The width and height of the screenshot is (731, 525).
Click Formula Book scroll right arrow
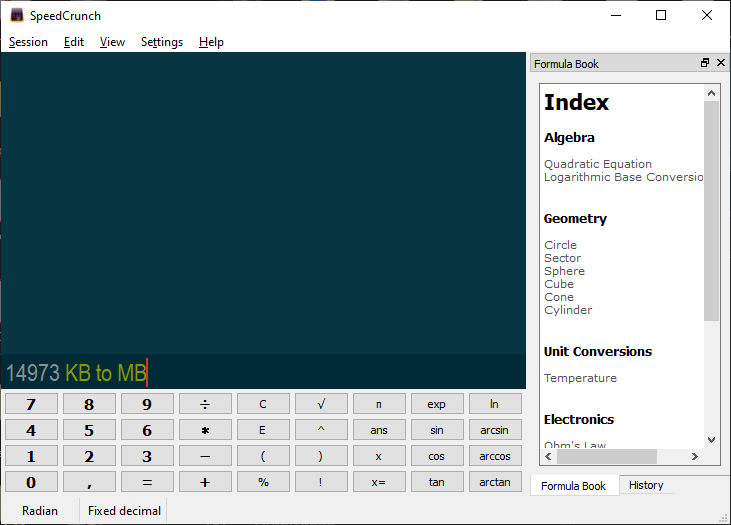click(695, 456)
